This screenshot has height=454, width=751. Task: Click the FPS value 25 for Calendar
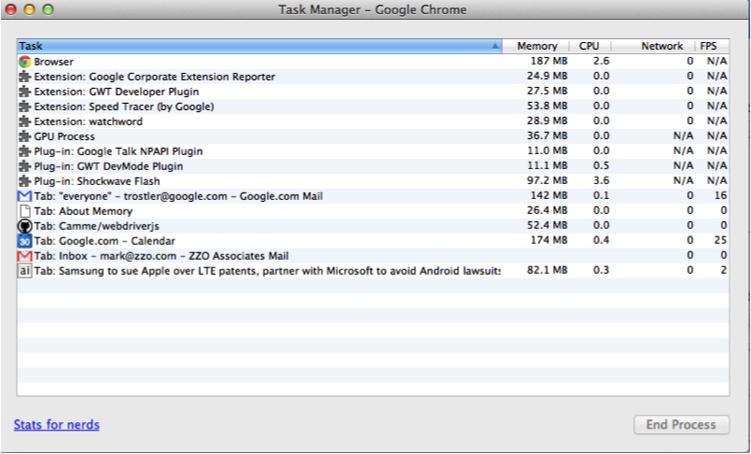tap(720, 240)
